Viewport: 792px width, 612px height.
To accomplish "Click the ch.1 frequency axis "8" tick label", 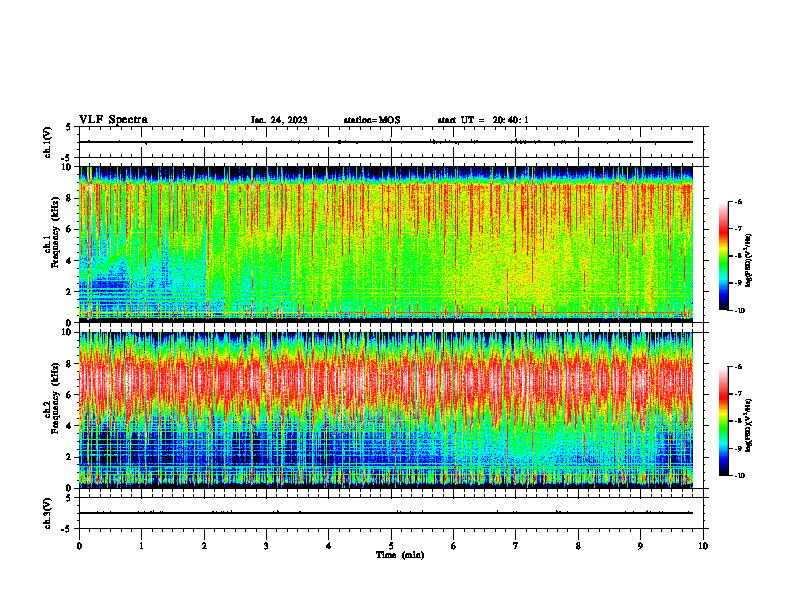I will point(70,198).
